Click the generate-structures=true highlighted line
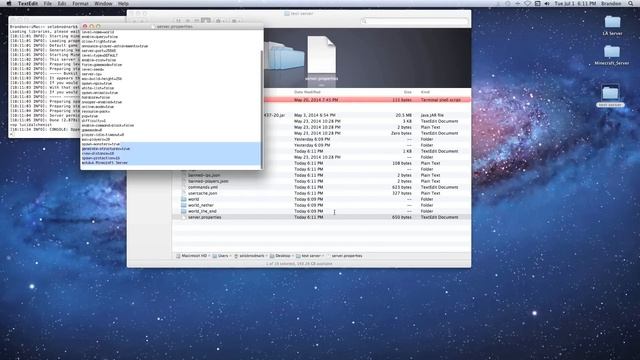 click(x=106, y=149)
